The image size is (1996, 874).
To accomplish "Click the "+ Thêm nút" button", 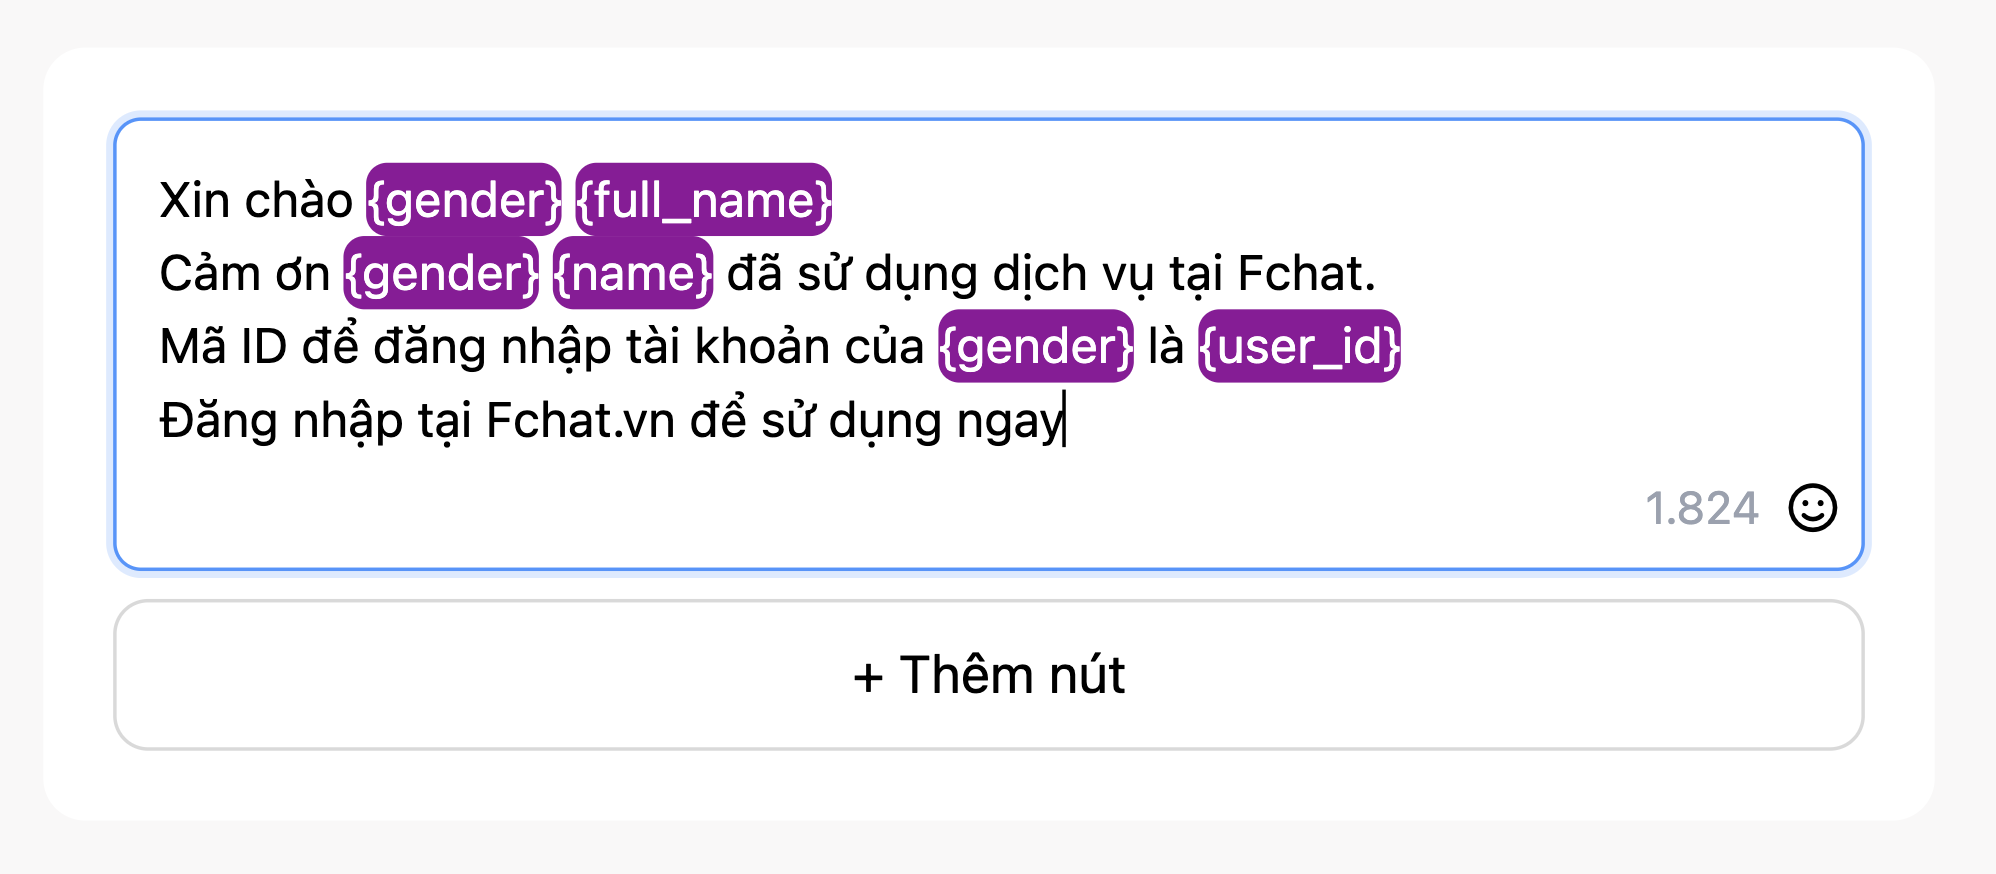I will tap(988, 675).
